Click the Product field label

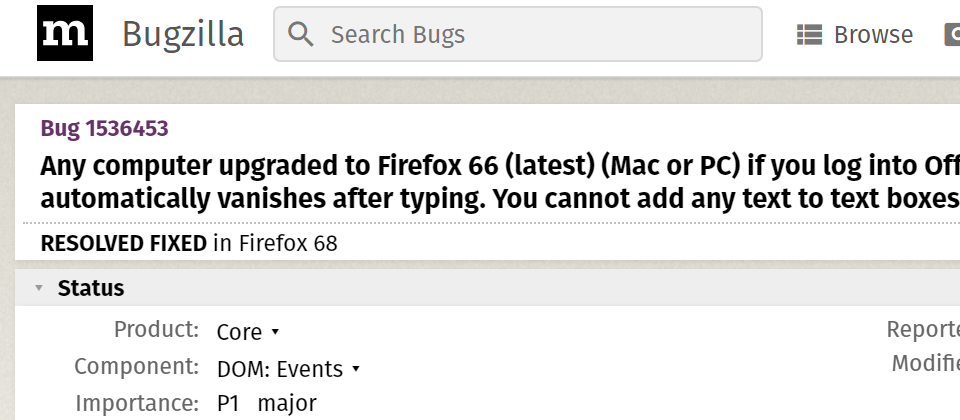pos(156,329)
